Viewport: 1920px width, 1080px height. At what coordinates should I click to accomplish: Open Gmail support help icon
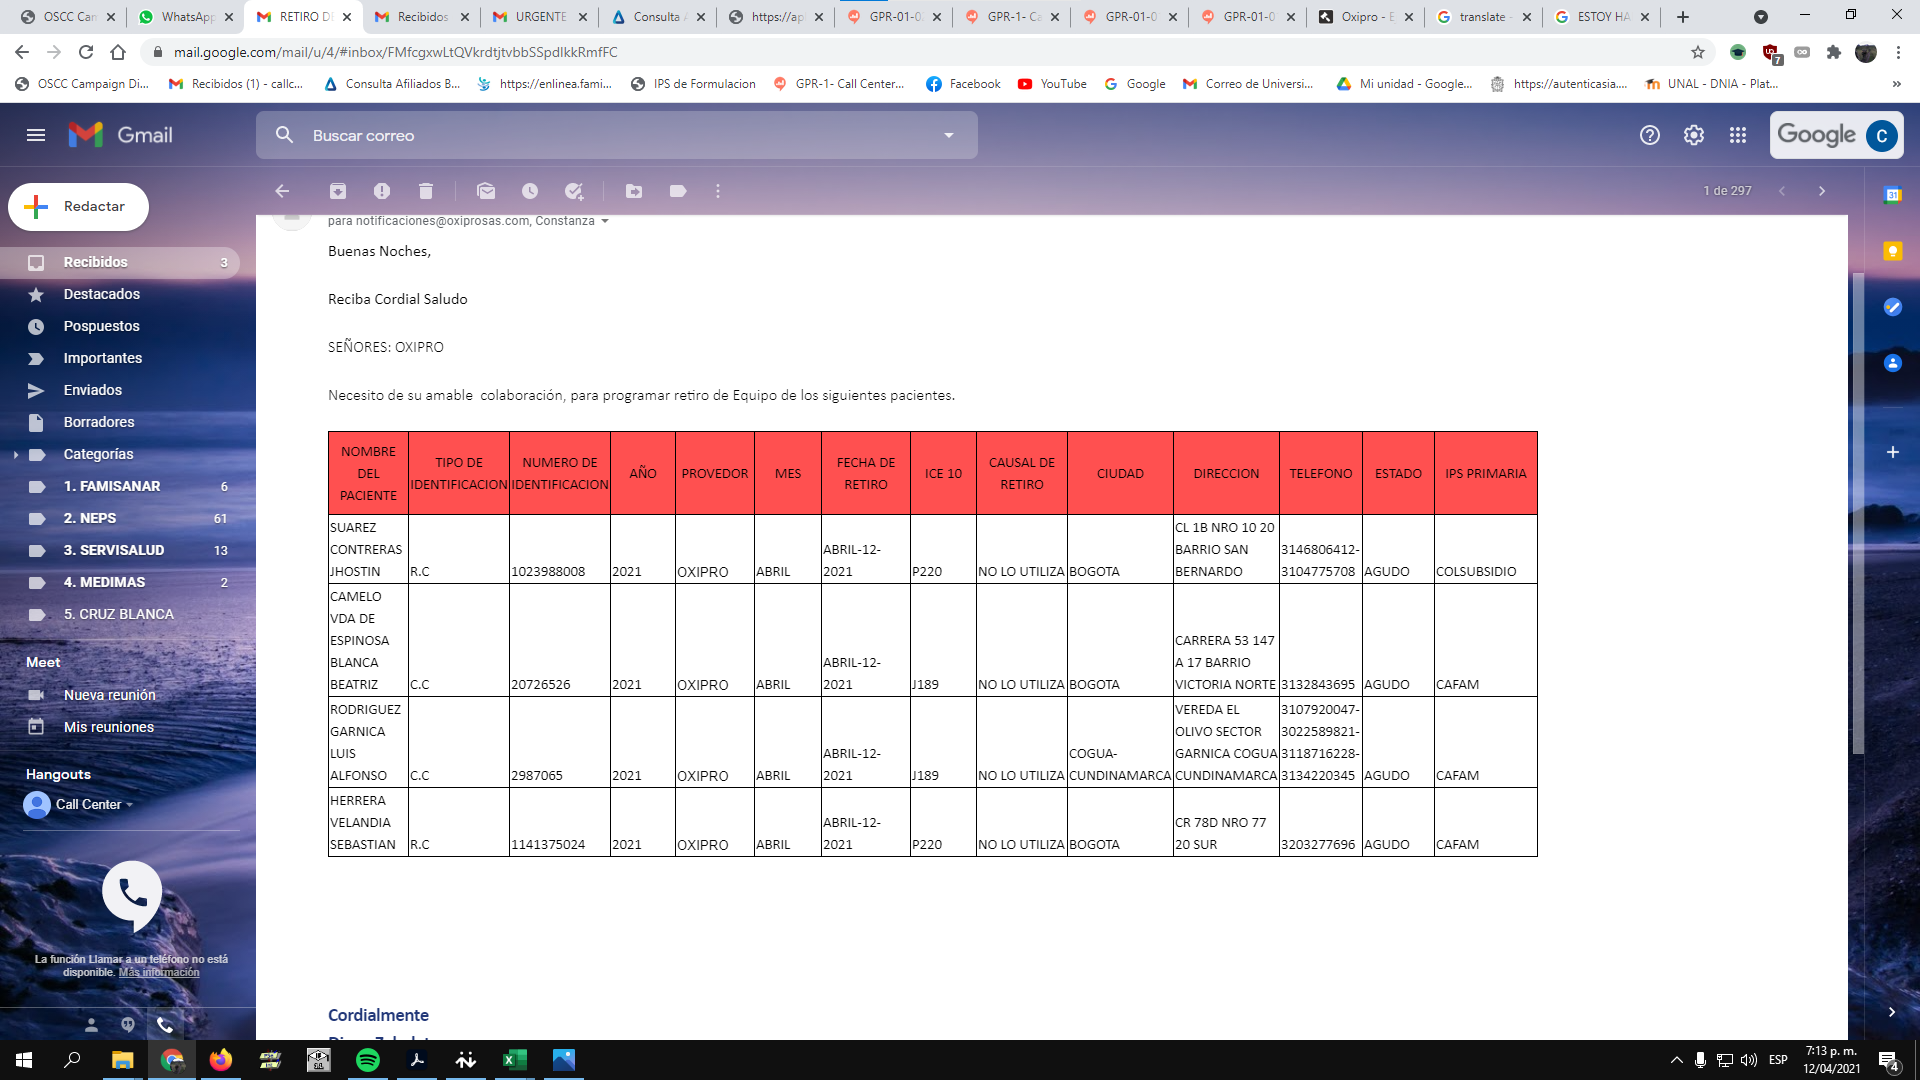tap(1650, 135)
